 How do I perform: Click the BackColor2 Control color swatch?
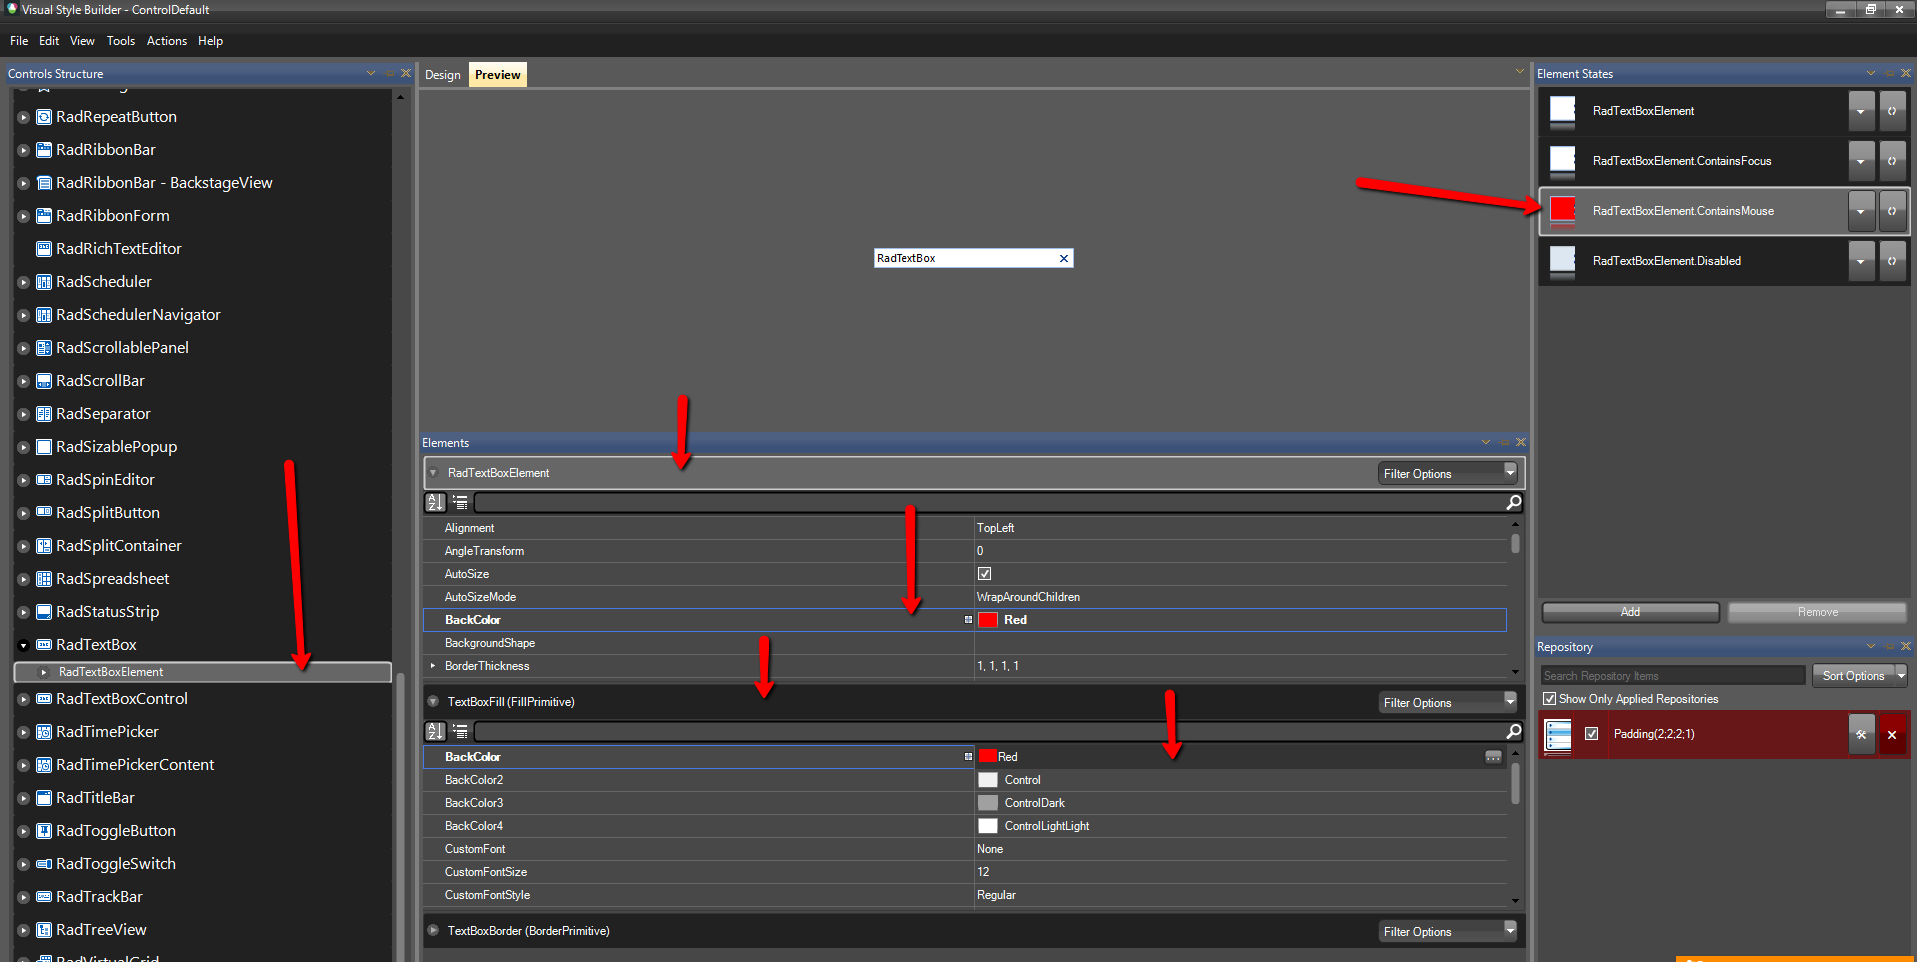(x=988, y=780)
